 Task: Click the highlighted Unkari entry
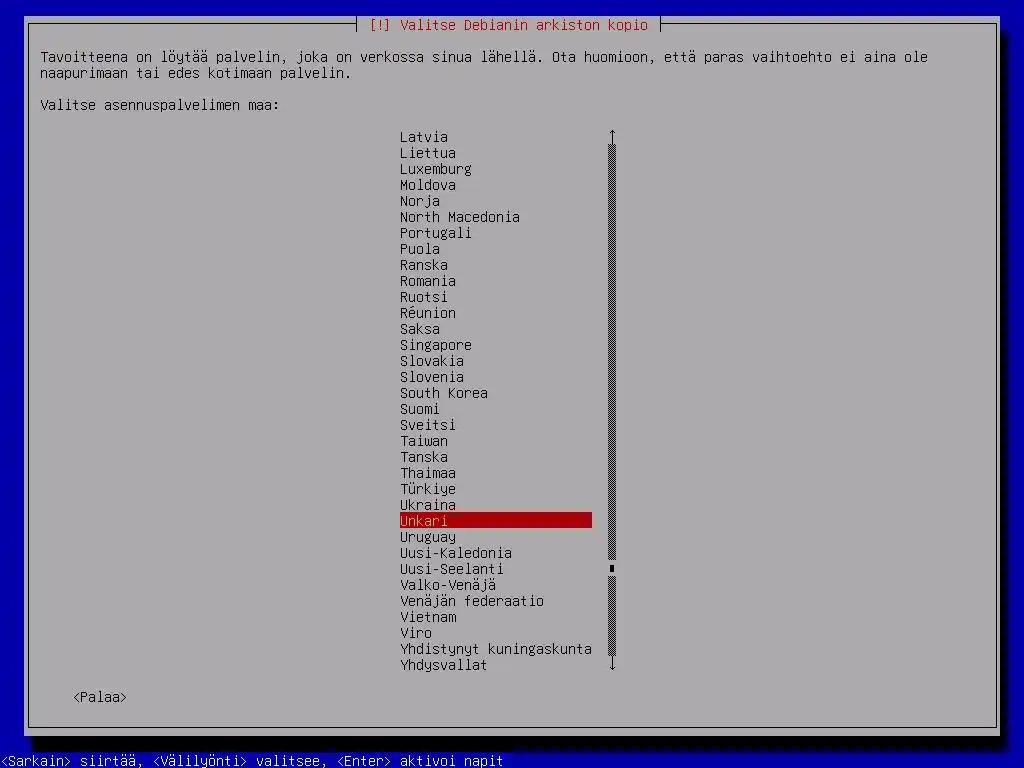point(496,520)
